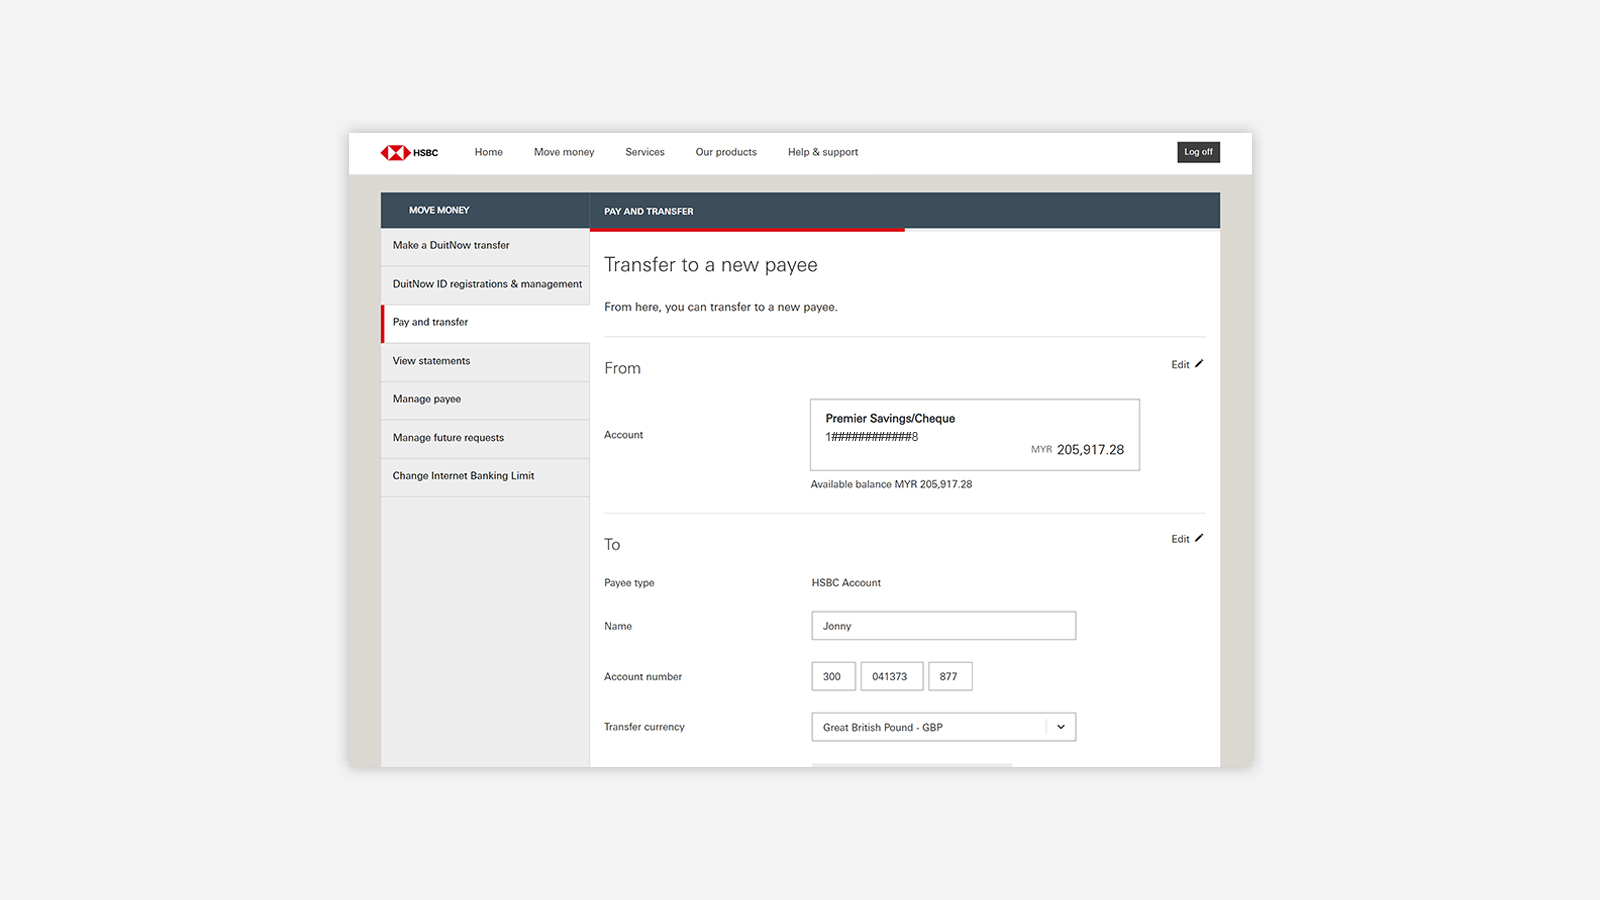The image size is (1600, 900).
Task: Click the Available balance MYR 205,917.28 text
Action: coord(891,484)
